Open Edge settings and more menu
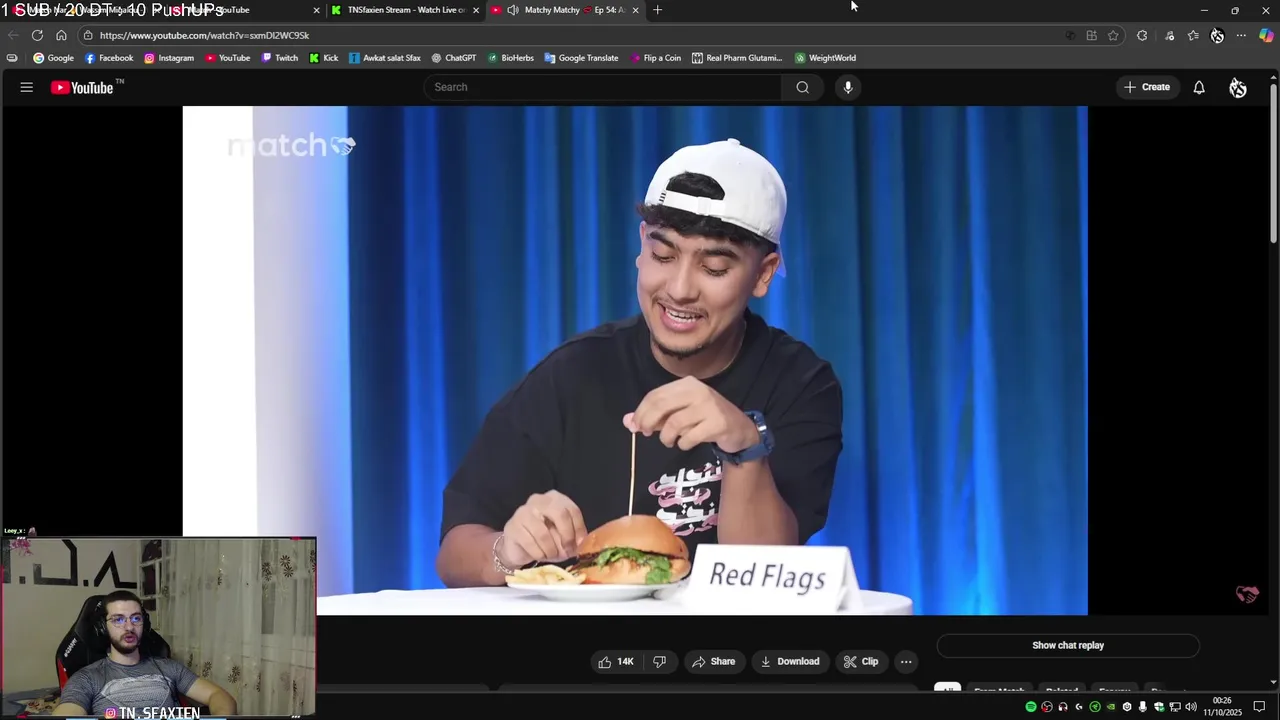 pos(1241,35)
